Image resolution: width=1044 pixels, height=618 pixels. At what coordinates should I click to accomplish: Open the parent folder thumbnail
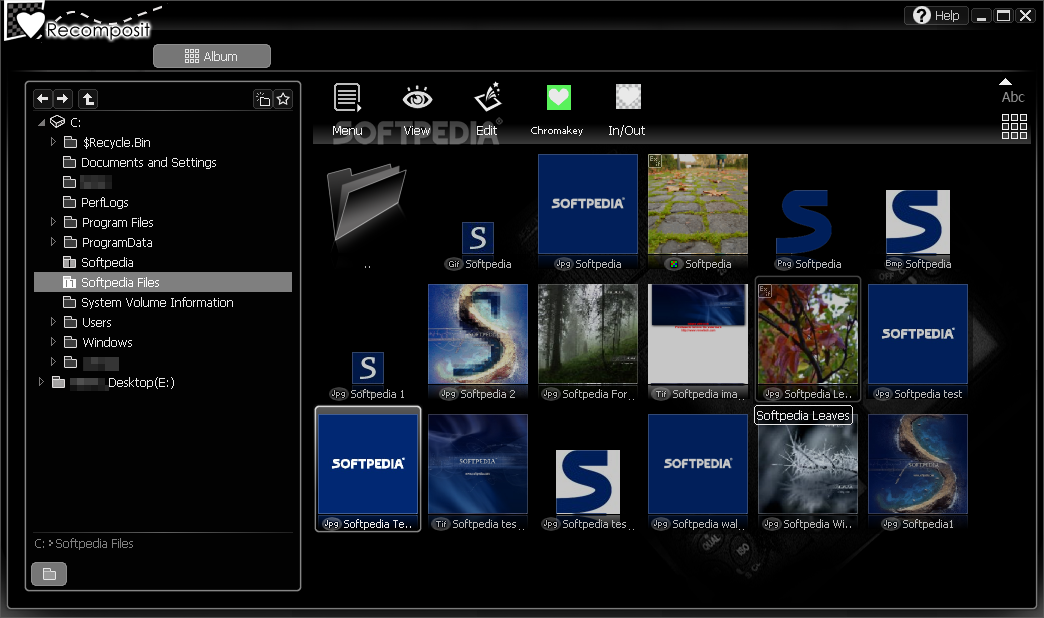[367, 203]
